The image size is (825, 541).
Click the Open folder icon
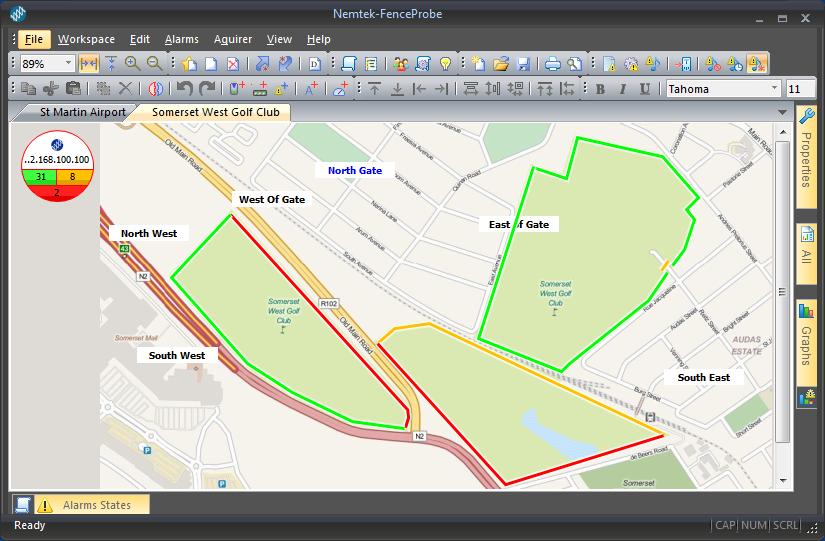(501, 64)
